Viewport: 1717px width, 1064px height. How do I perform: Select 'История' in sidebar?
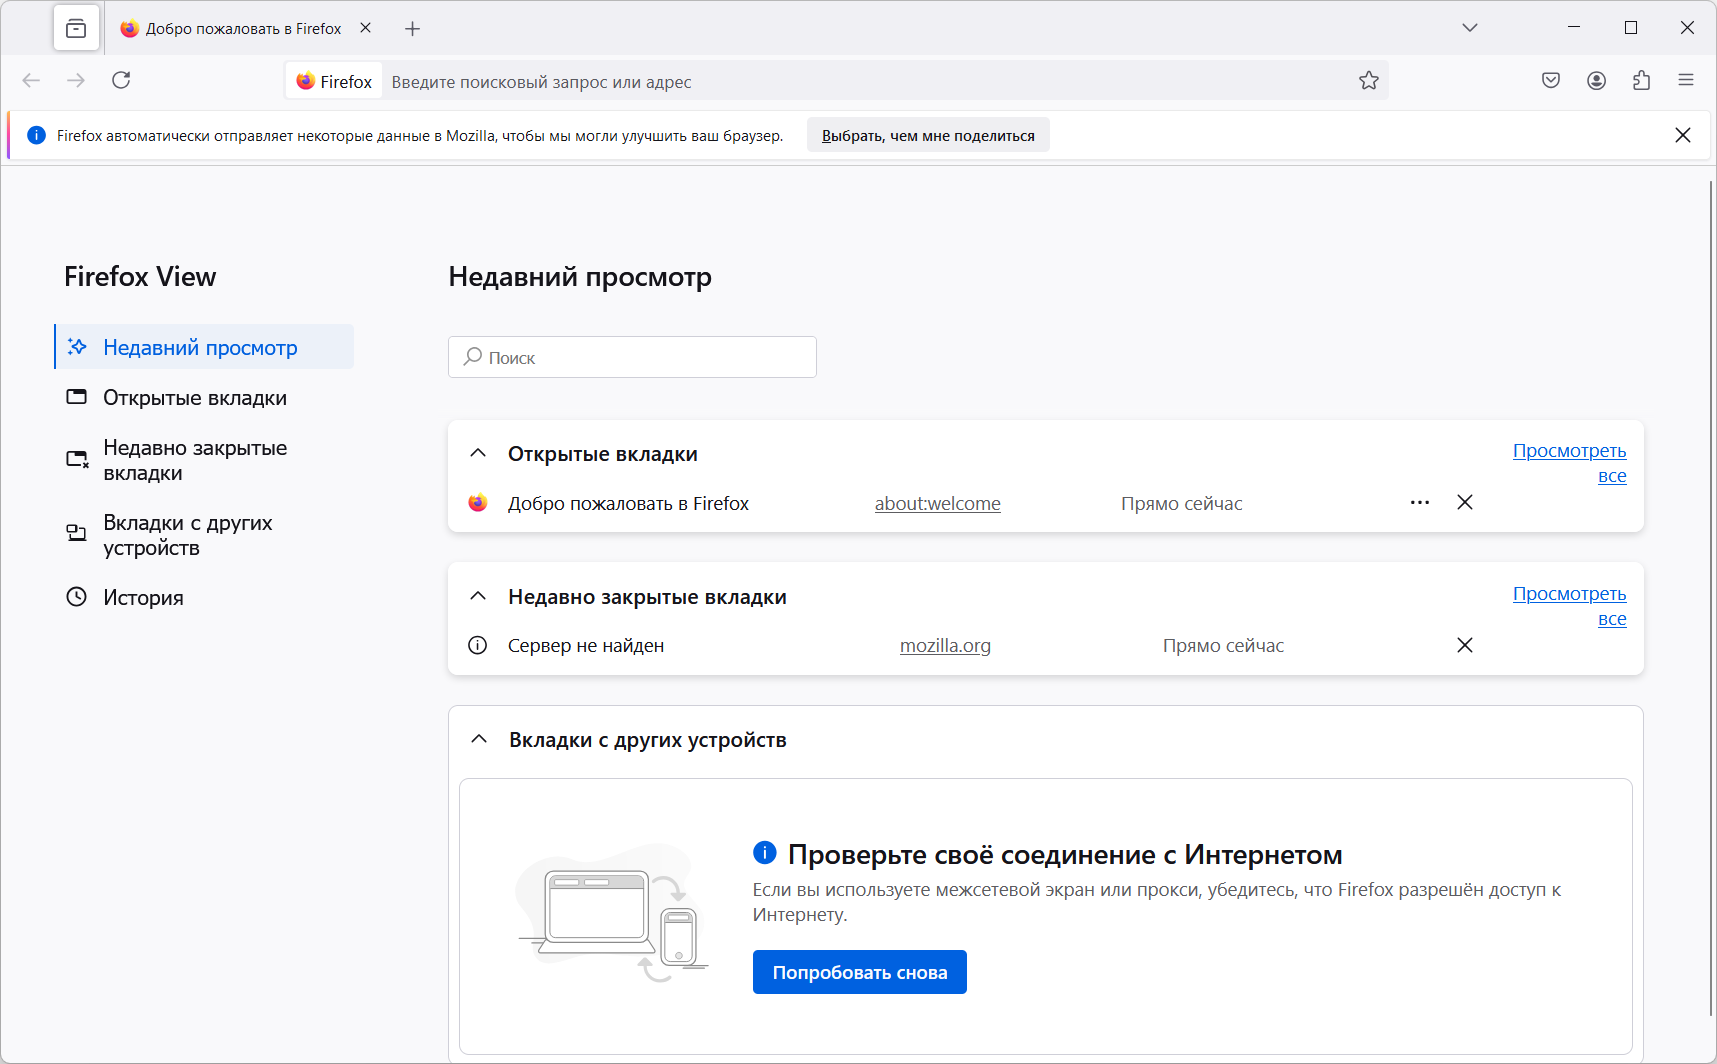click(204, 597)
